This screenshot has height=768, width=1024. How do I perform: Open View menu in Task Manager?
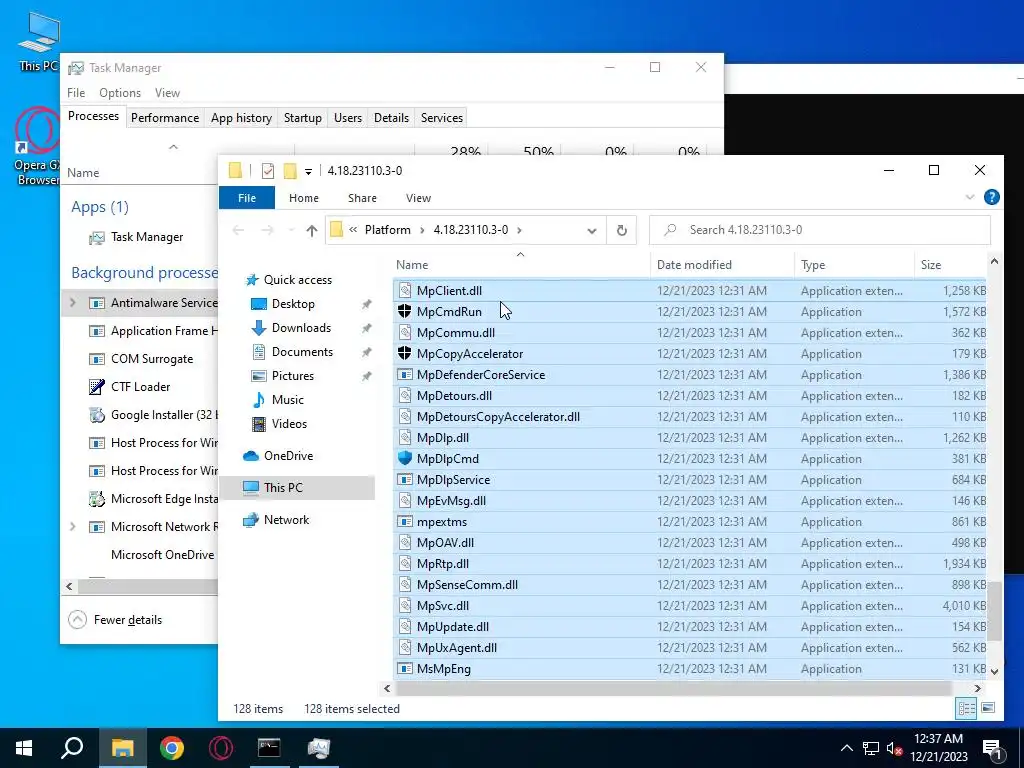click(167, 93)
